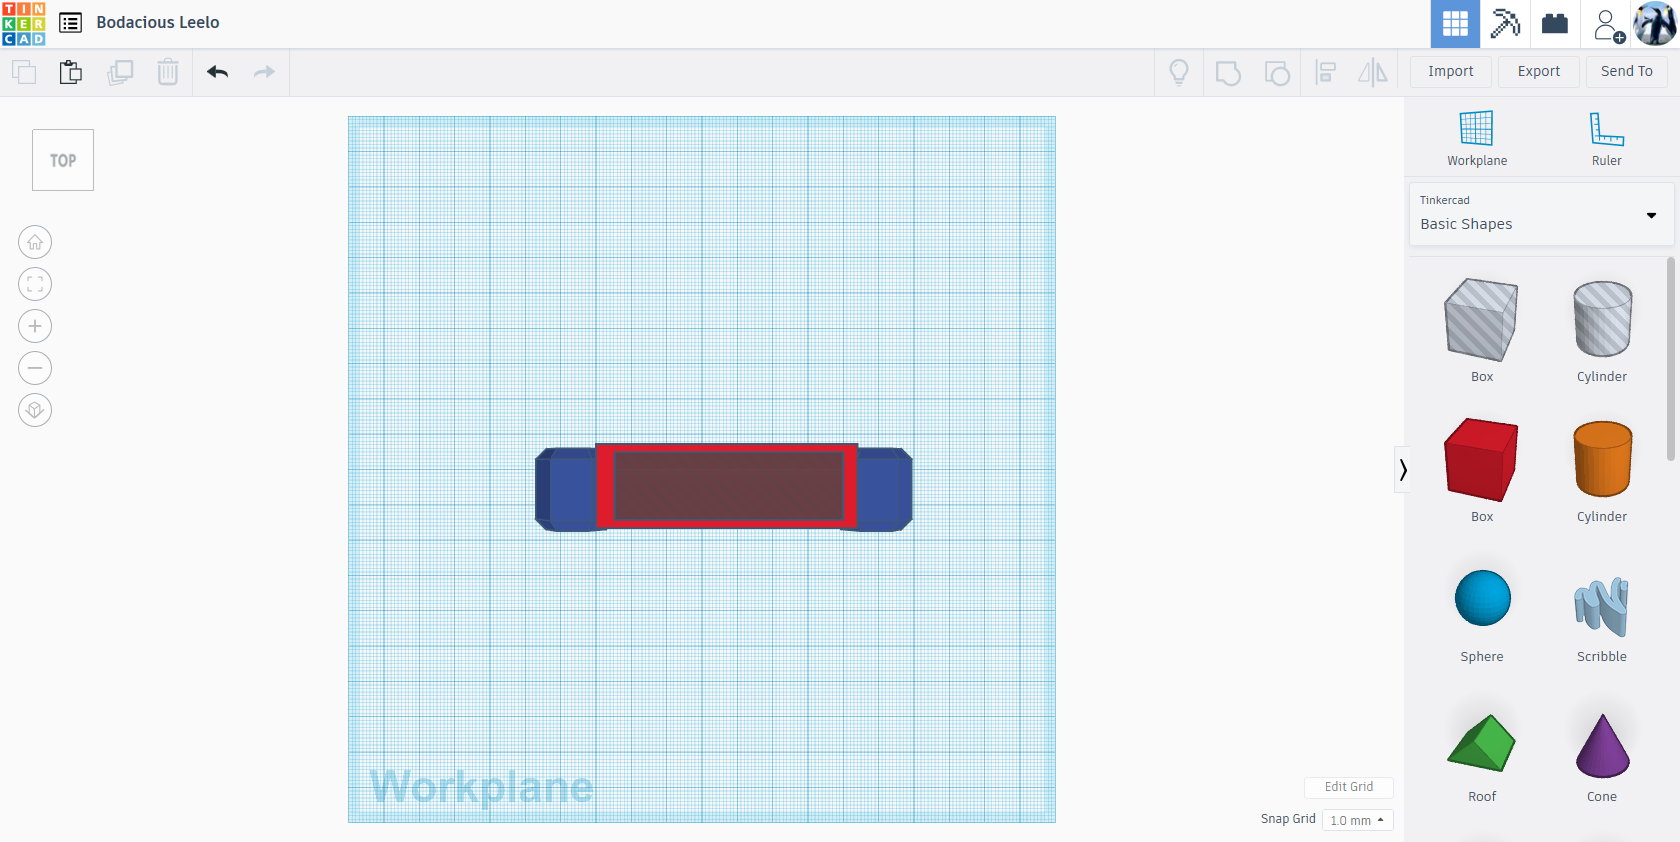This screenshot has height=842, width=1680.
Task: Undo the last action
Action: 218,72
